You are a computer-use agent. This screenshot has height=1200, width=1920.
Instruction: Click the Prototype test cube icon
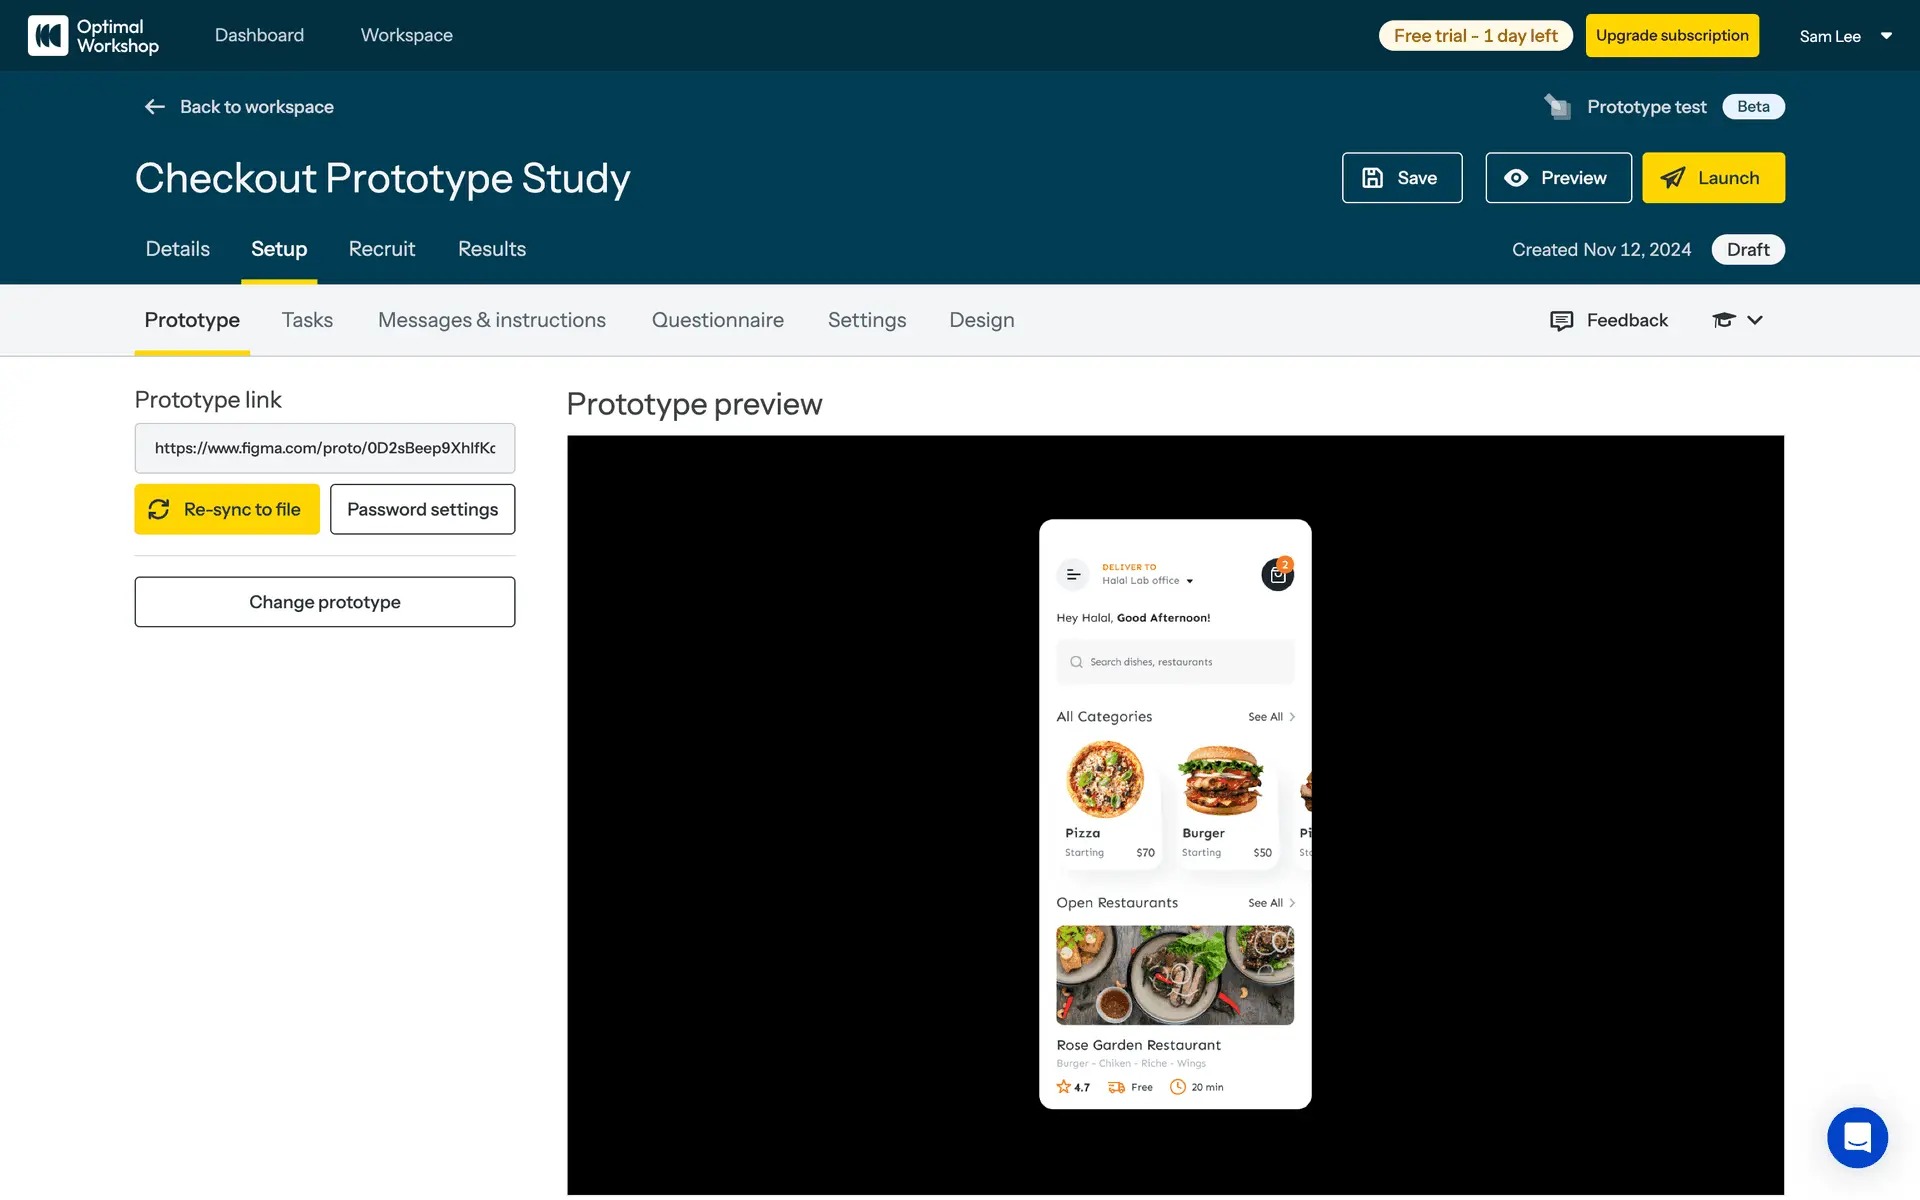(x=1557, y=107)
